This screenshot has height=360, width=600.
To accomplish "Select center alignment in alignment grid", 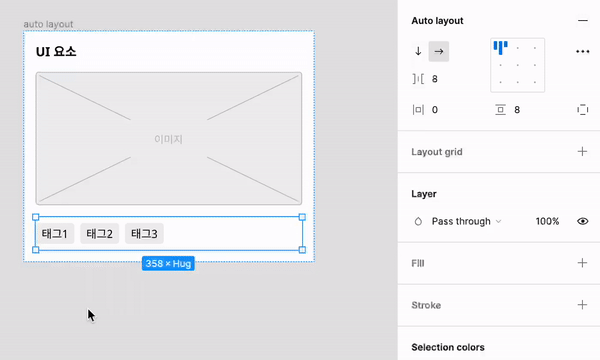I will (517, 65).
